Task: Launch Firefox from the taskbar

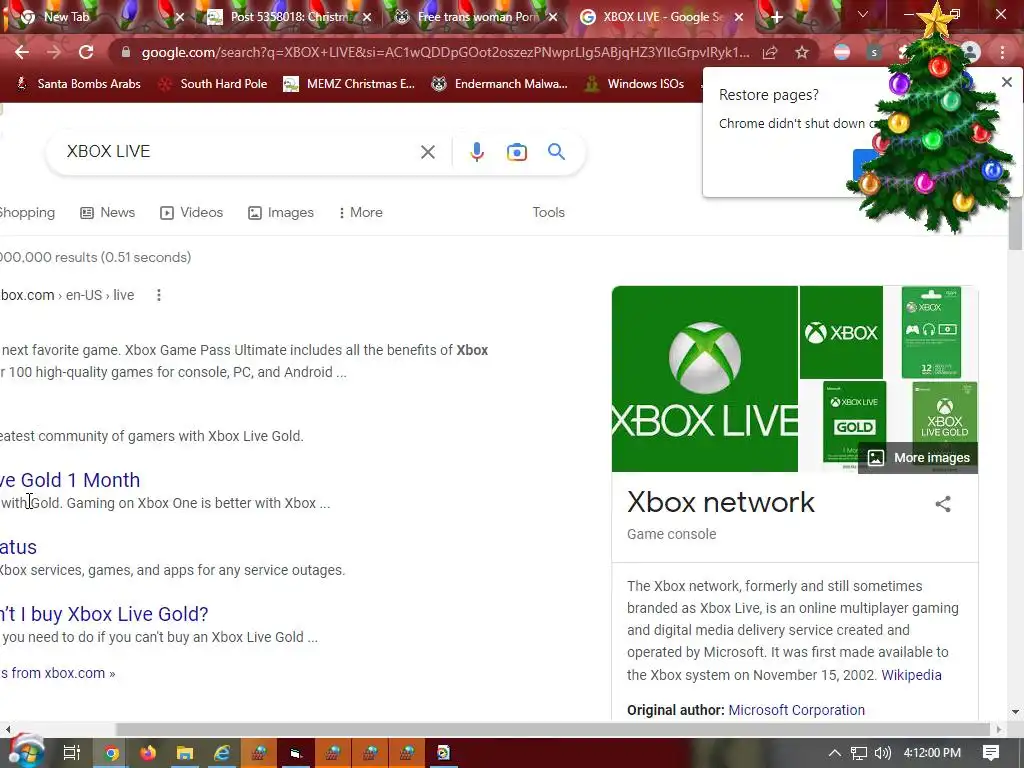Action: point(148,753)
